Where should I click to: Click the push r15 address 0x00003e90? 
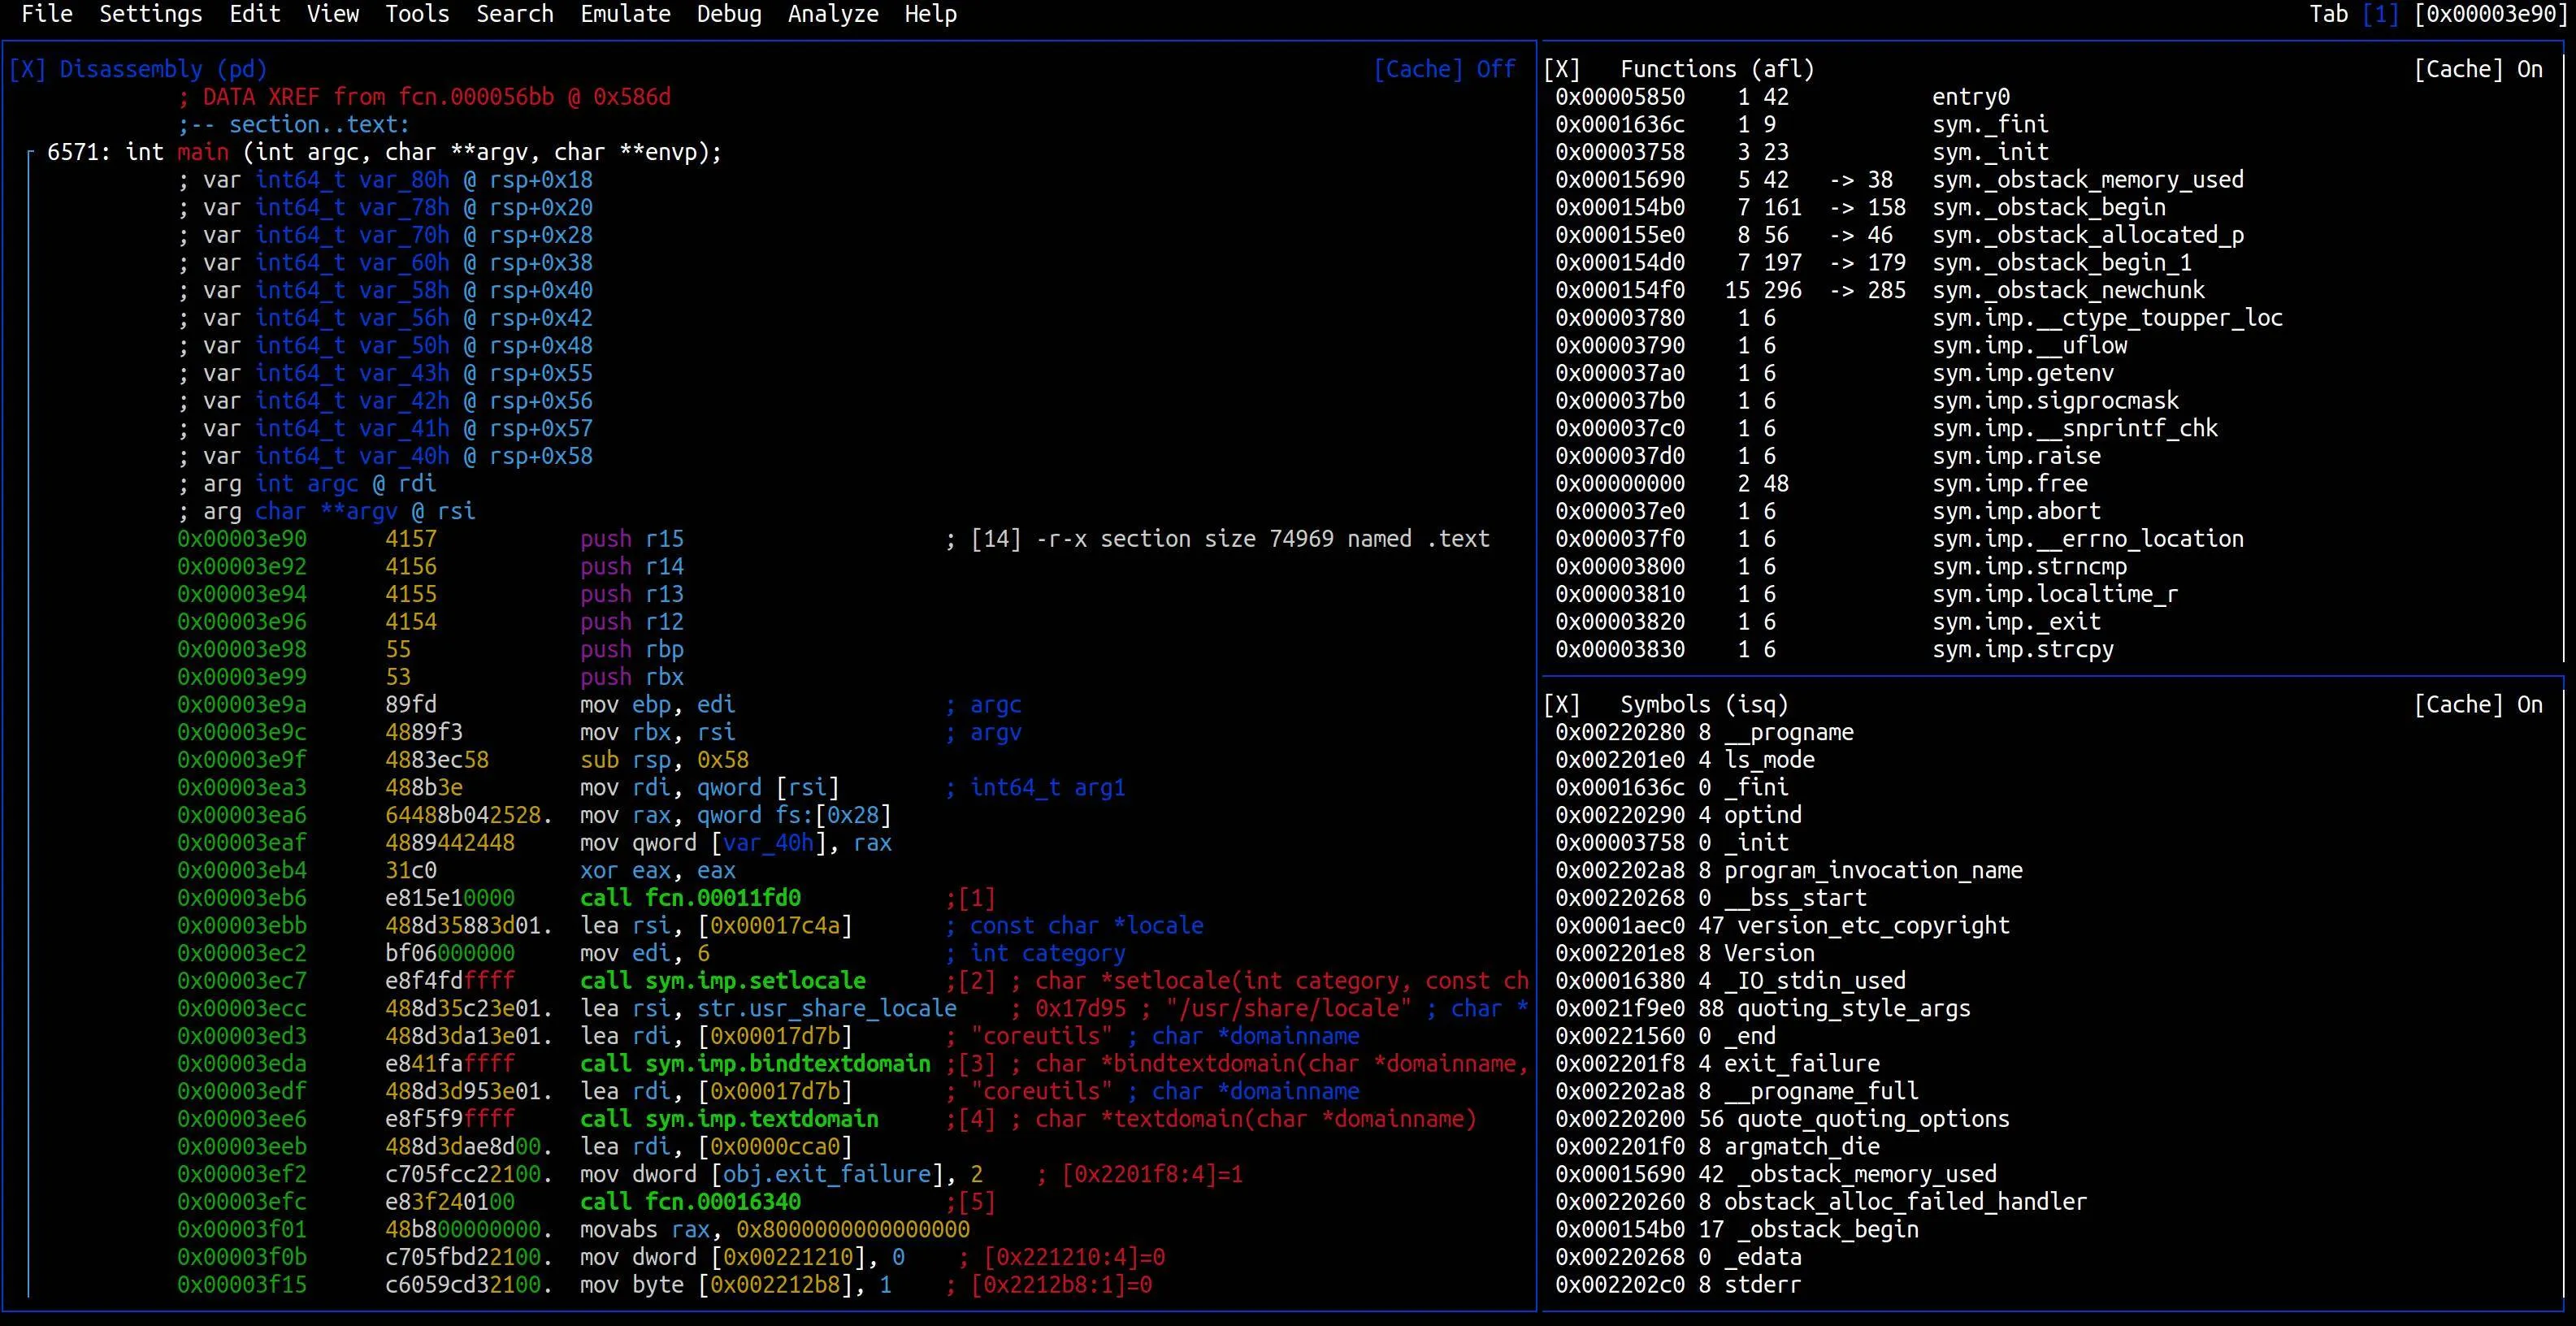(x=242, y=539)
